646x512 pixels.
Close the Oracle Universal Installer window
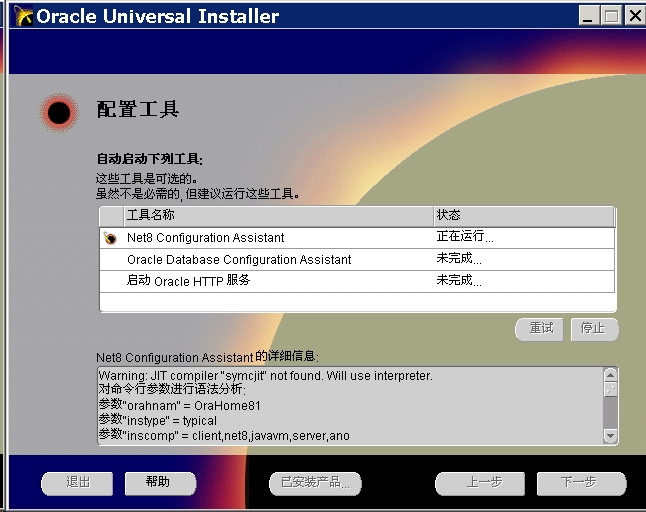(635, 16)
